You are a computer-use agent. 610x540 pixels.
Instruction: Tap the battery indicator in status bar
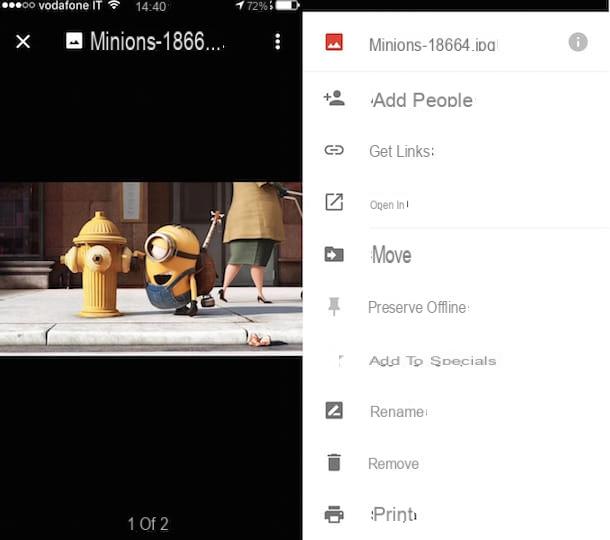tap(287, 5)
